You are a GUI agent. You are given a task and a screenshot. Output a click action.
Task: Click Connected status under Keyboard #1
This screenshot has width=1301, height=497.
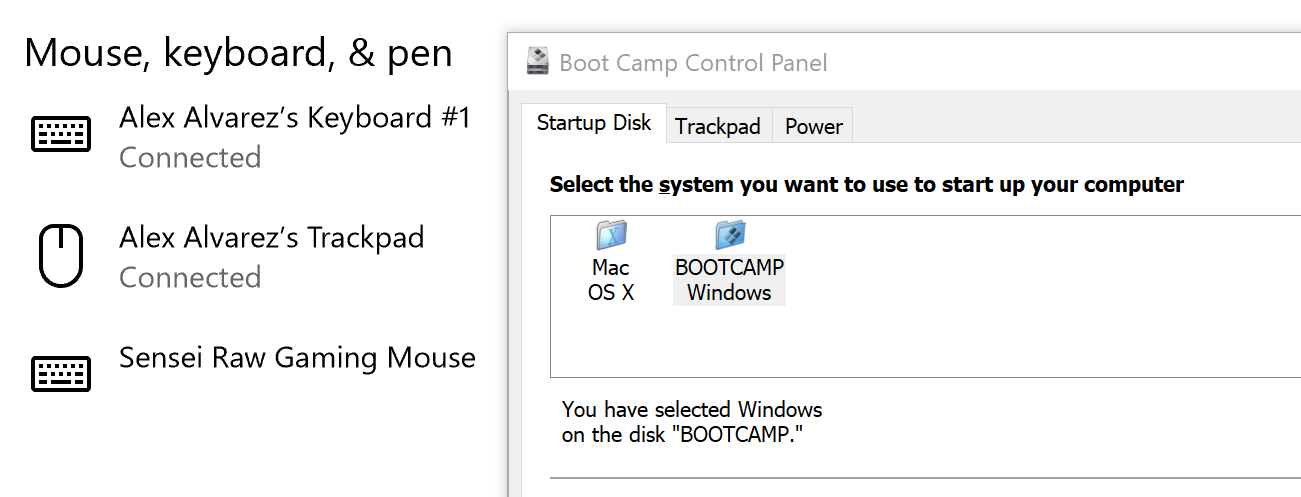click(190, 158)
